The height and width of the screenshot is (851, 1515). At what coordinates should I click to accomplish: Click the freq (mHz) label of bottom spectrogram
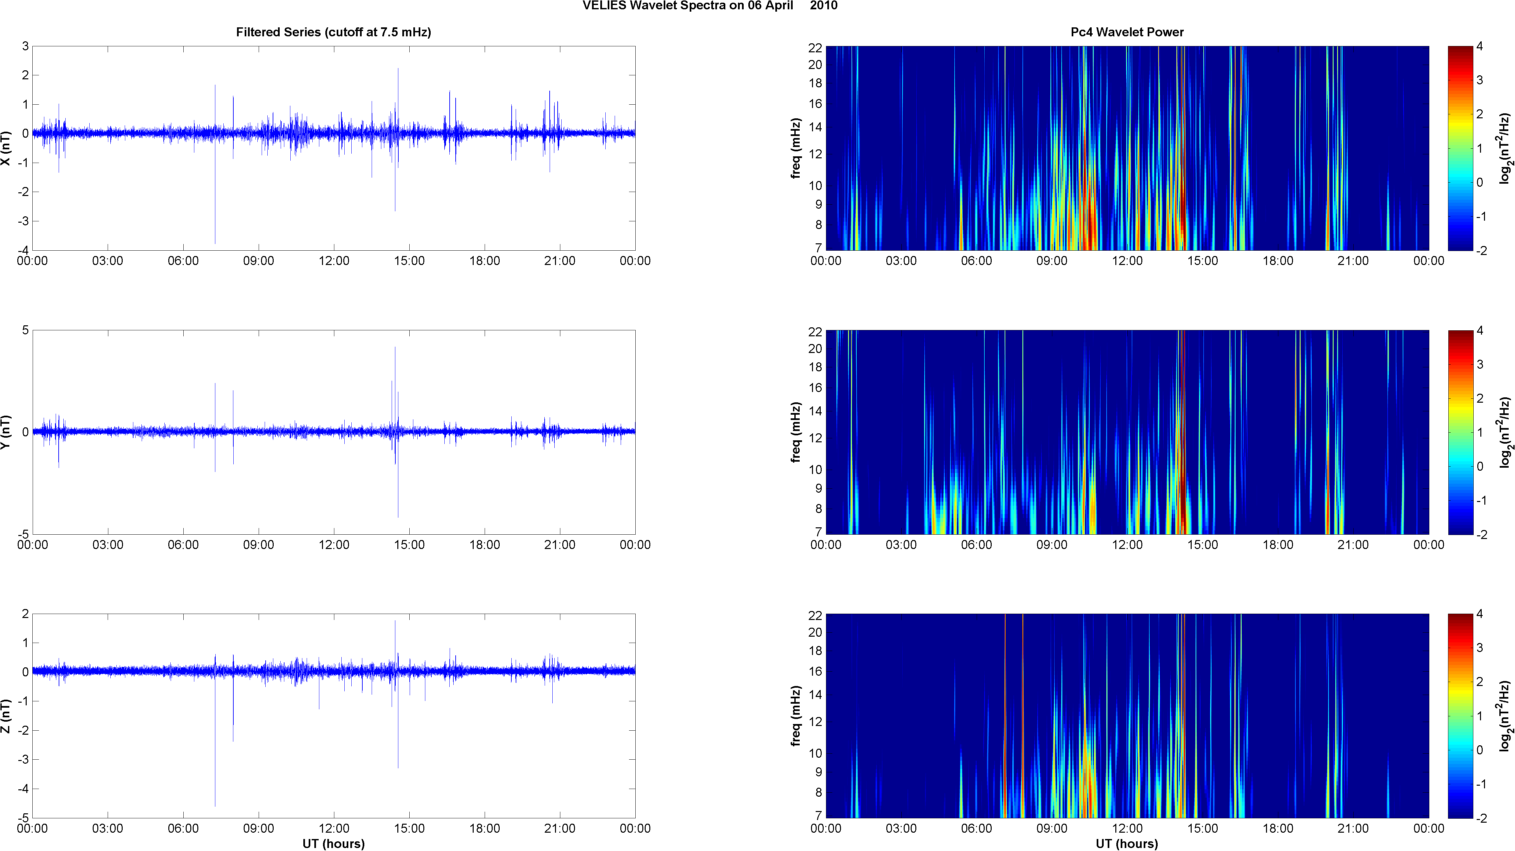tap(796, 716)
